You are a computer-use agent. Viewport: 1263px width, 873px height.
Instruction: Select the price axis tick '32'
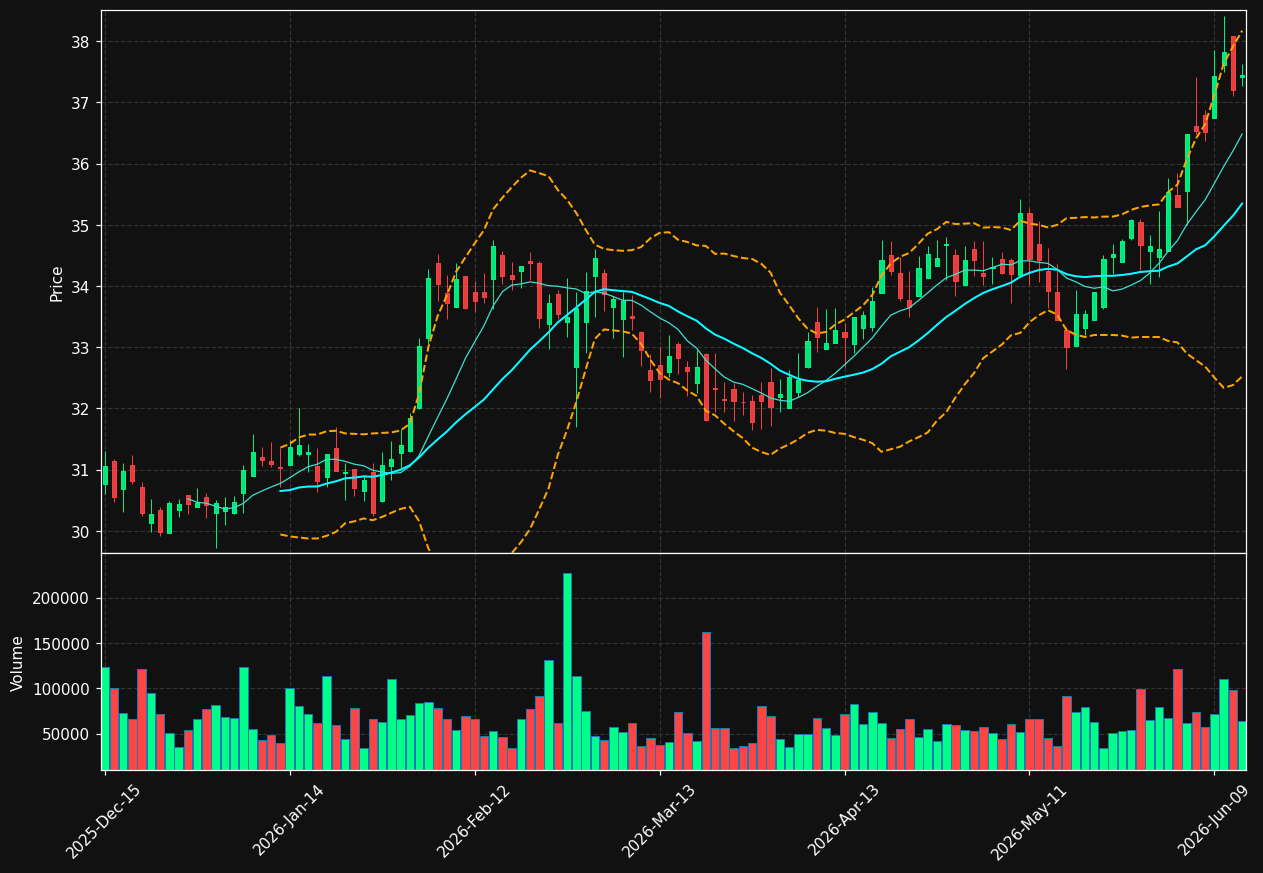tap(81, 409)
